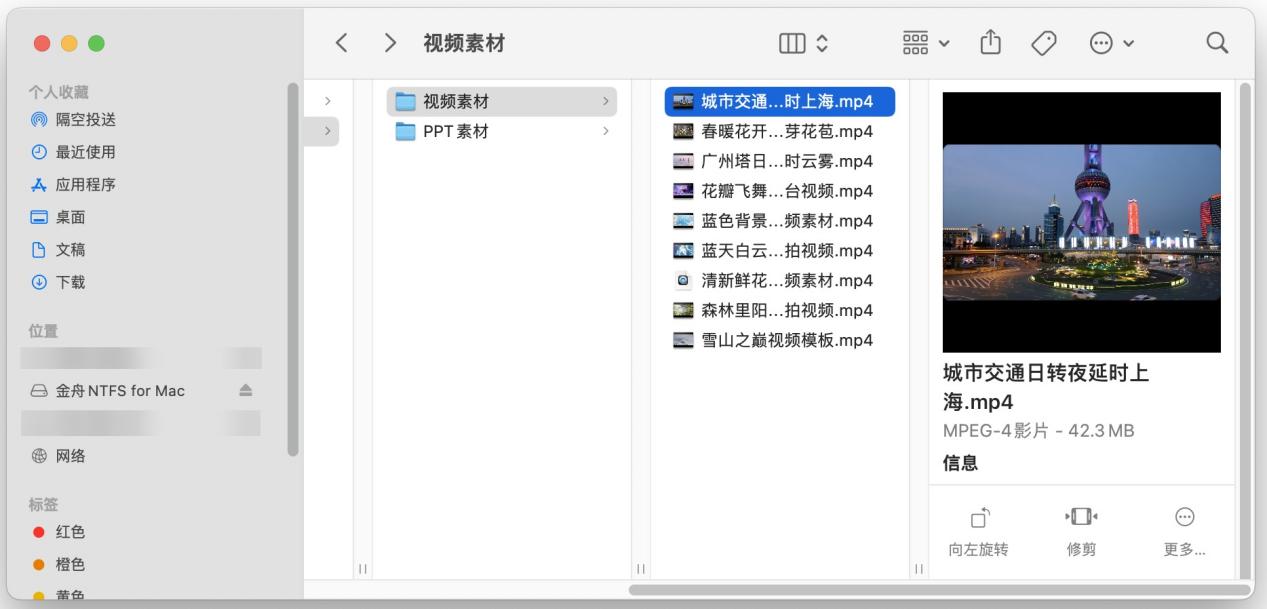Activate Finder search via the magnifier icon
Screen dimensions: 1267x609
coord(1216,43)
